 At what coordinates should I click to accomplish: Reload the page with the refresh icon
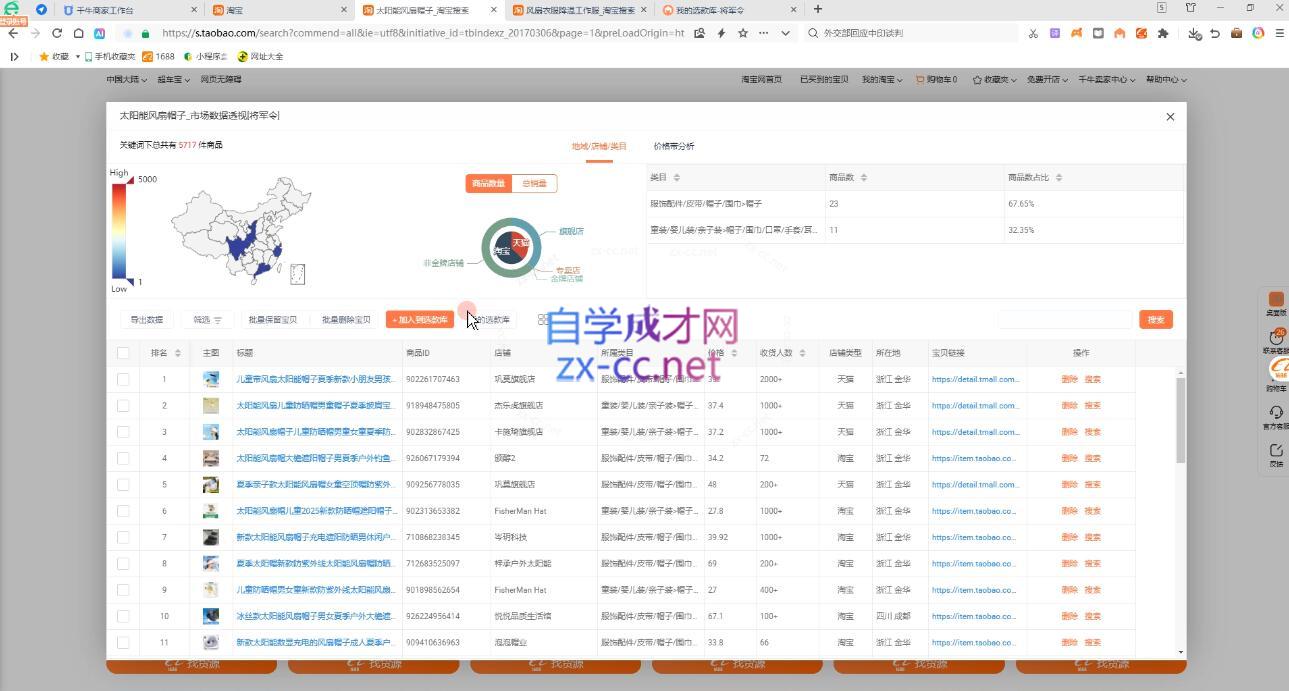[x=56, y=33]
